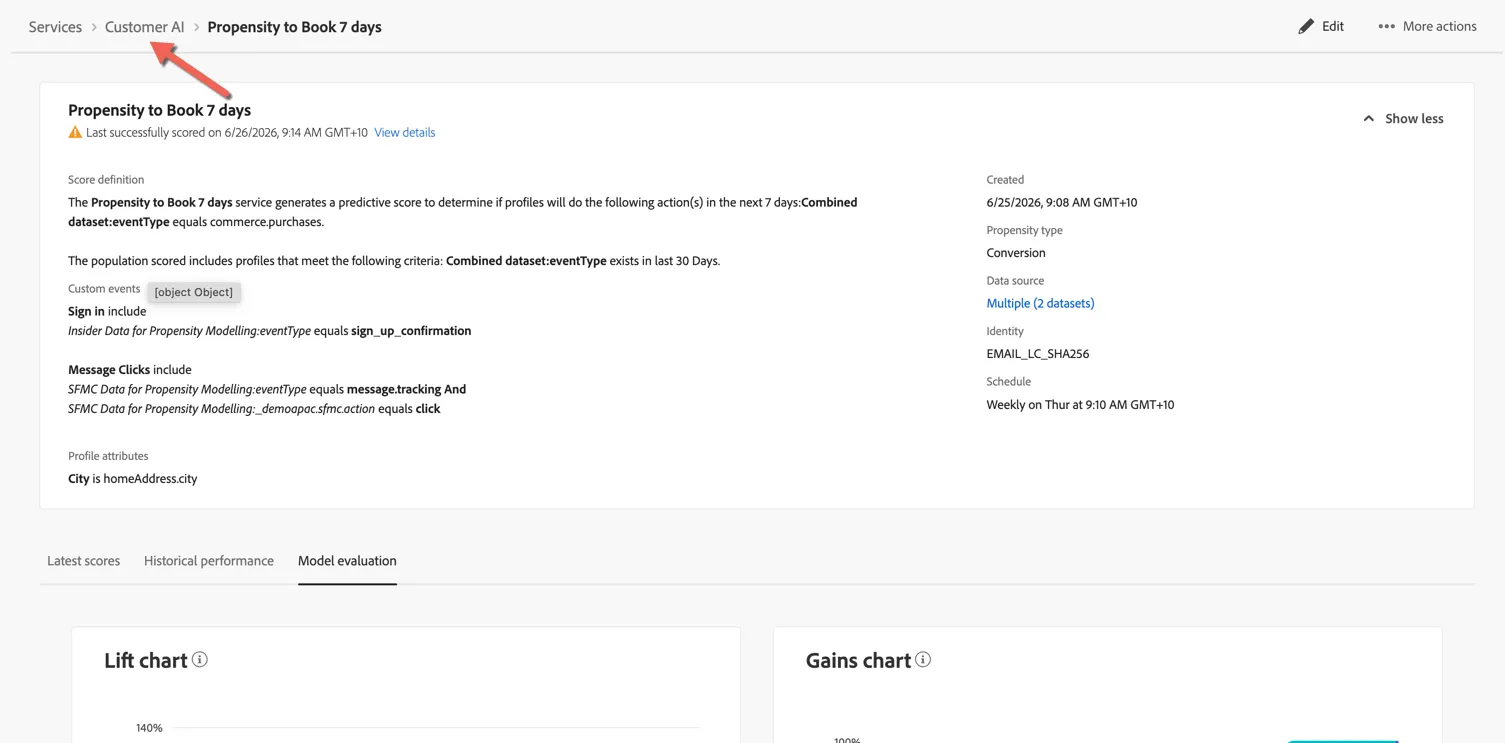
Task: Open the View details link
Action: click(405, 132)
